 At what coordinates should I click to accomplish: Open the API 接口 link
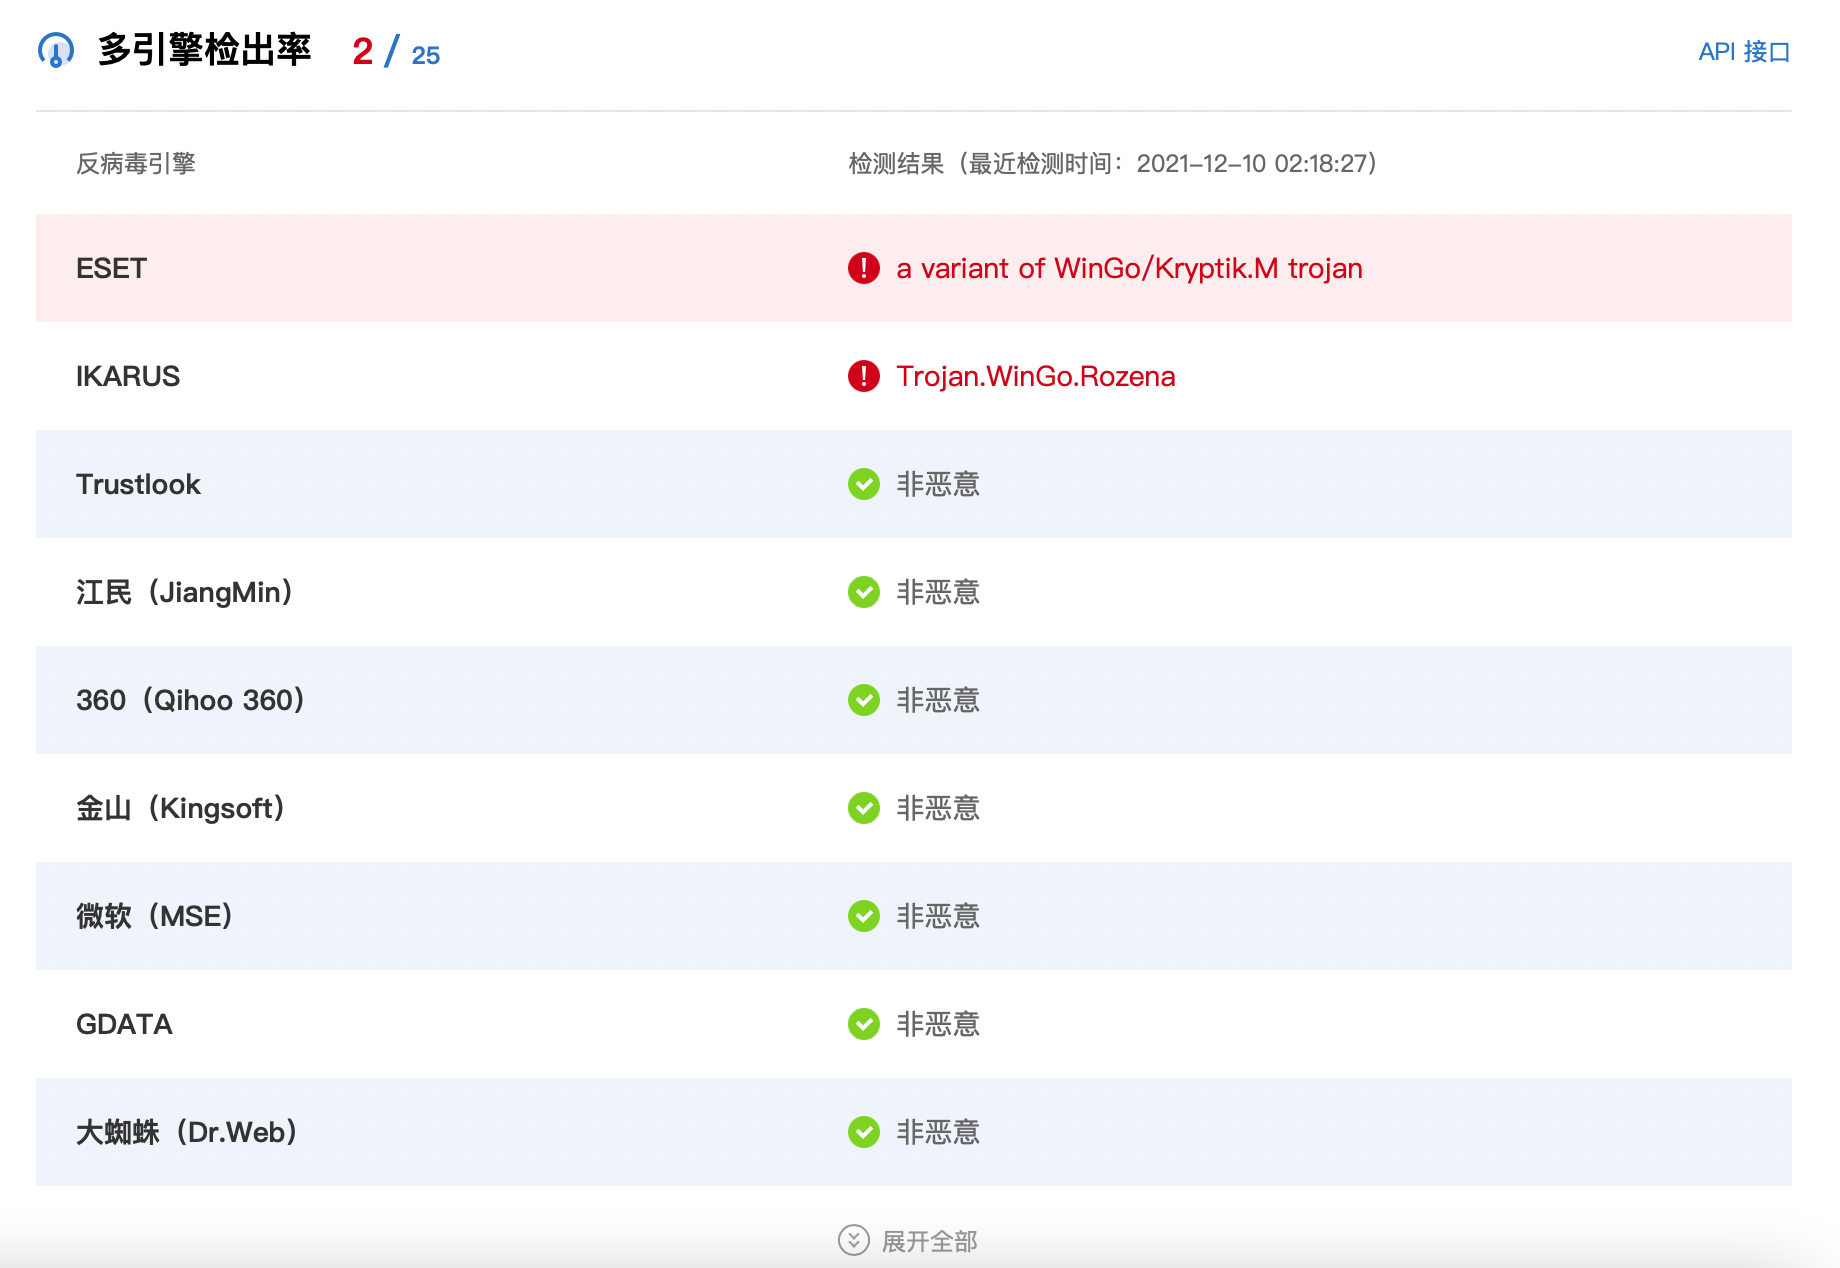(1743, 52)
